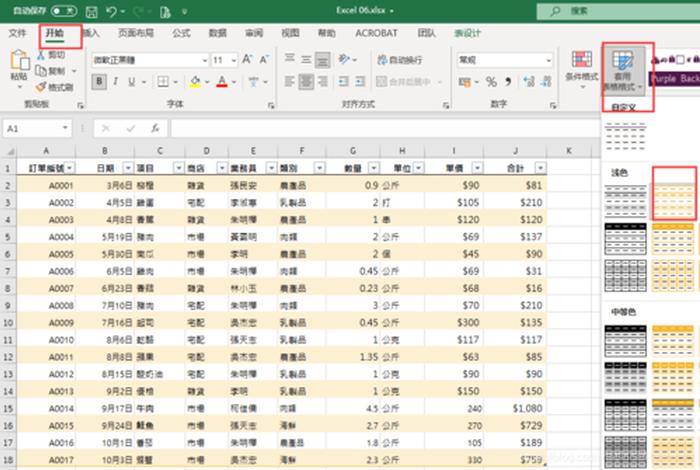Image resolution: width=700 pixels, height=470 pixels.
Task: Open the font size dropdown
Action: coord(233,60)
